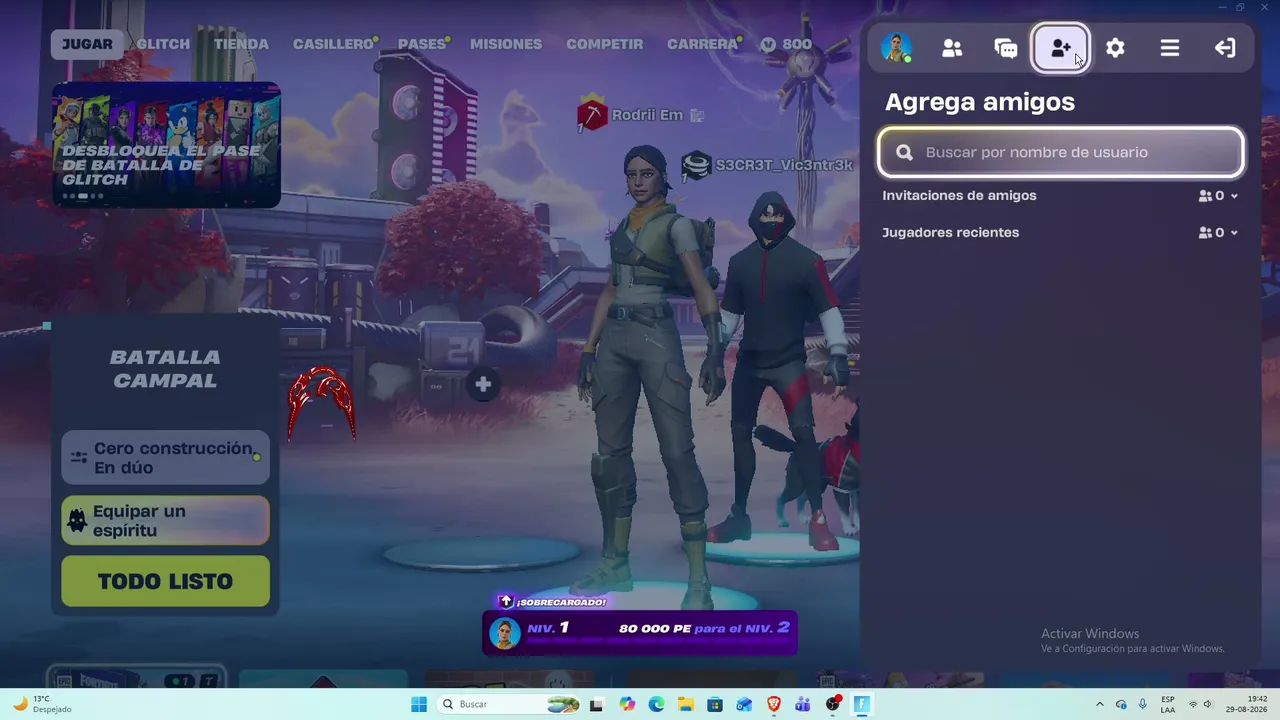This screenshot has height=720, width=1280.
Task: Click the ¡SOBRECARGADO! label
Action: coord(561,602)
